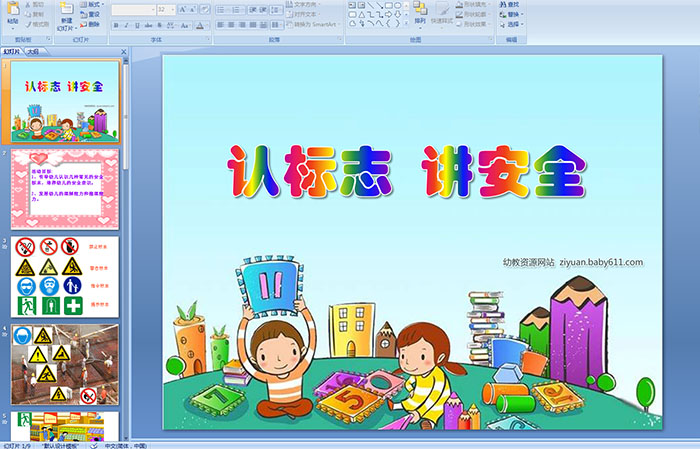This screenshot has height=449, width=700.
Task: Open Shape Fill (形状填充) color menu
Action: [x=473, y=4]
